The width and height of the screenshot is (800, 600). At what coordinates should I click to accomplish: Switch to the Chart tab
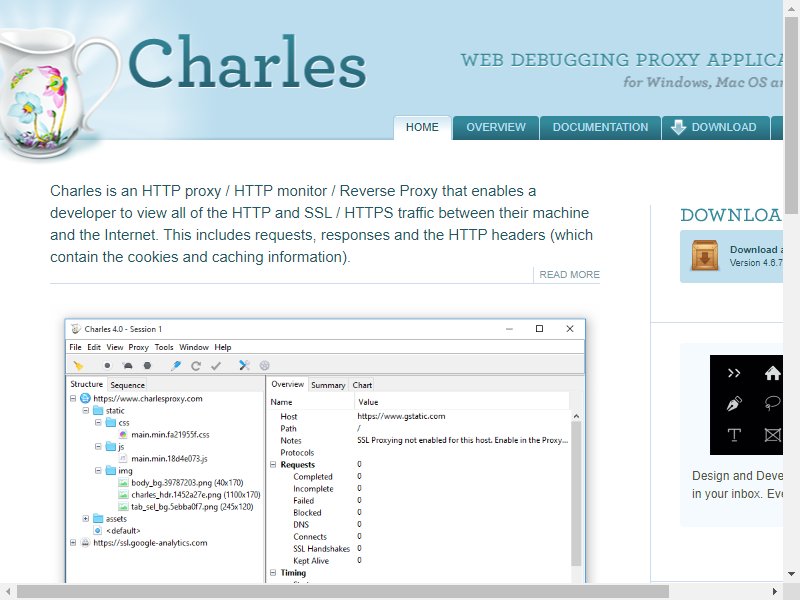(x=362, y=385)
